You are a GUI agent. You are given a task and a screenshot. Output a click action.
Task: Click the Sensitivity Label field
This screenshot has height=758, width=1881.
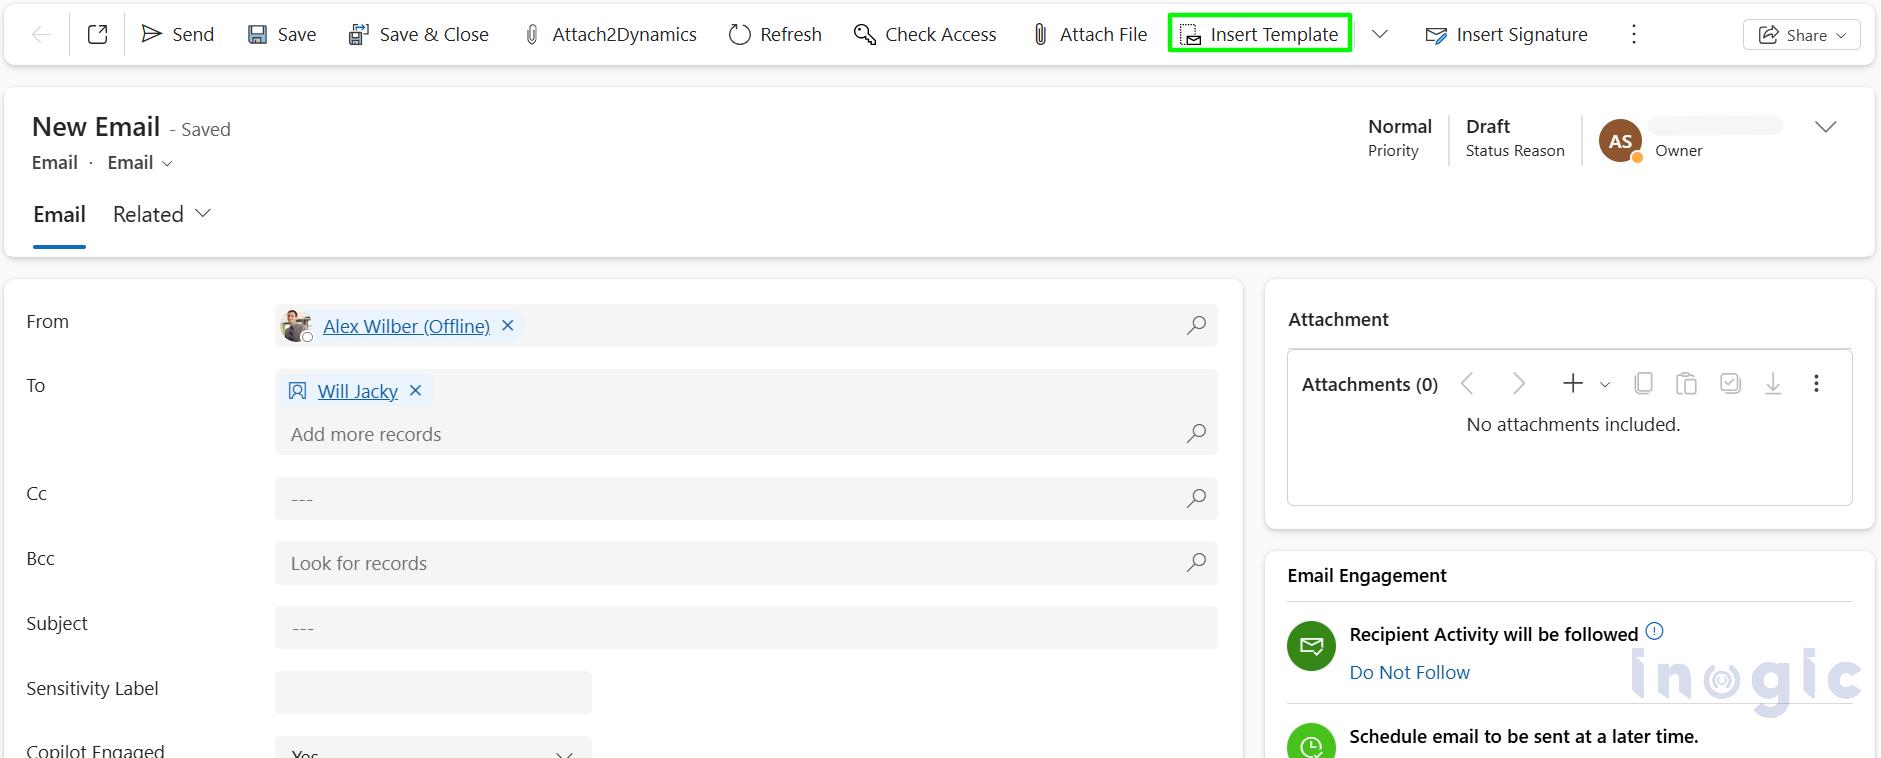pyautogui.click(x=433, y=692)
